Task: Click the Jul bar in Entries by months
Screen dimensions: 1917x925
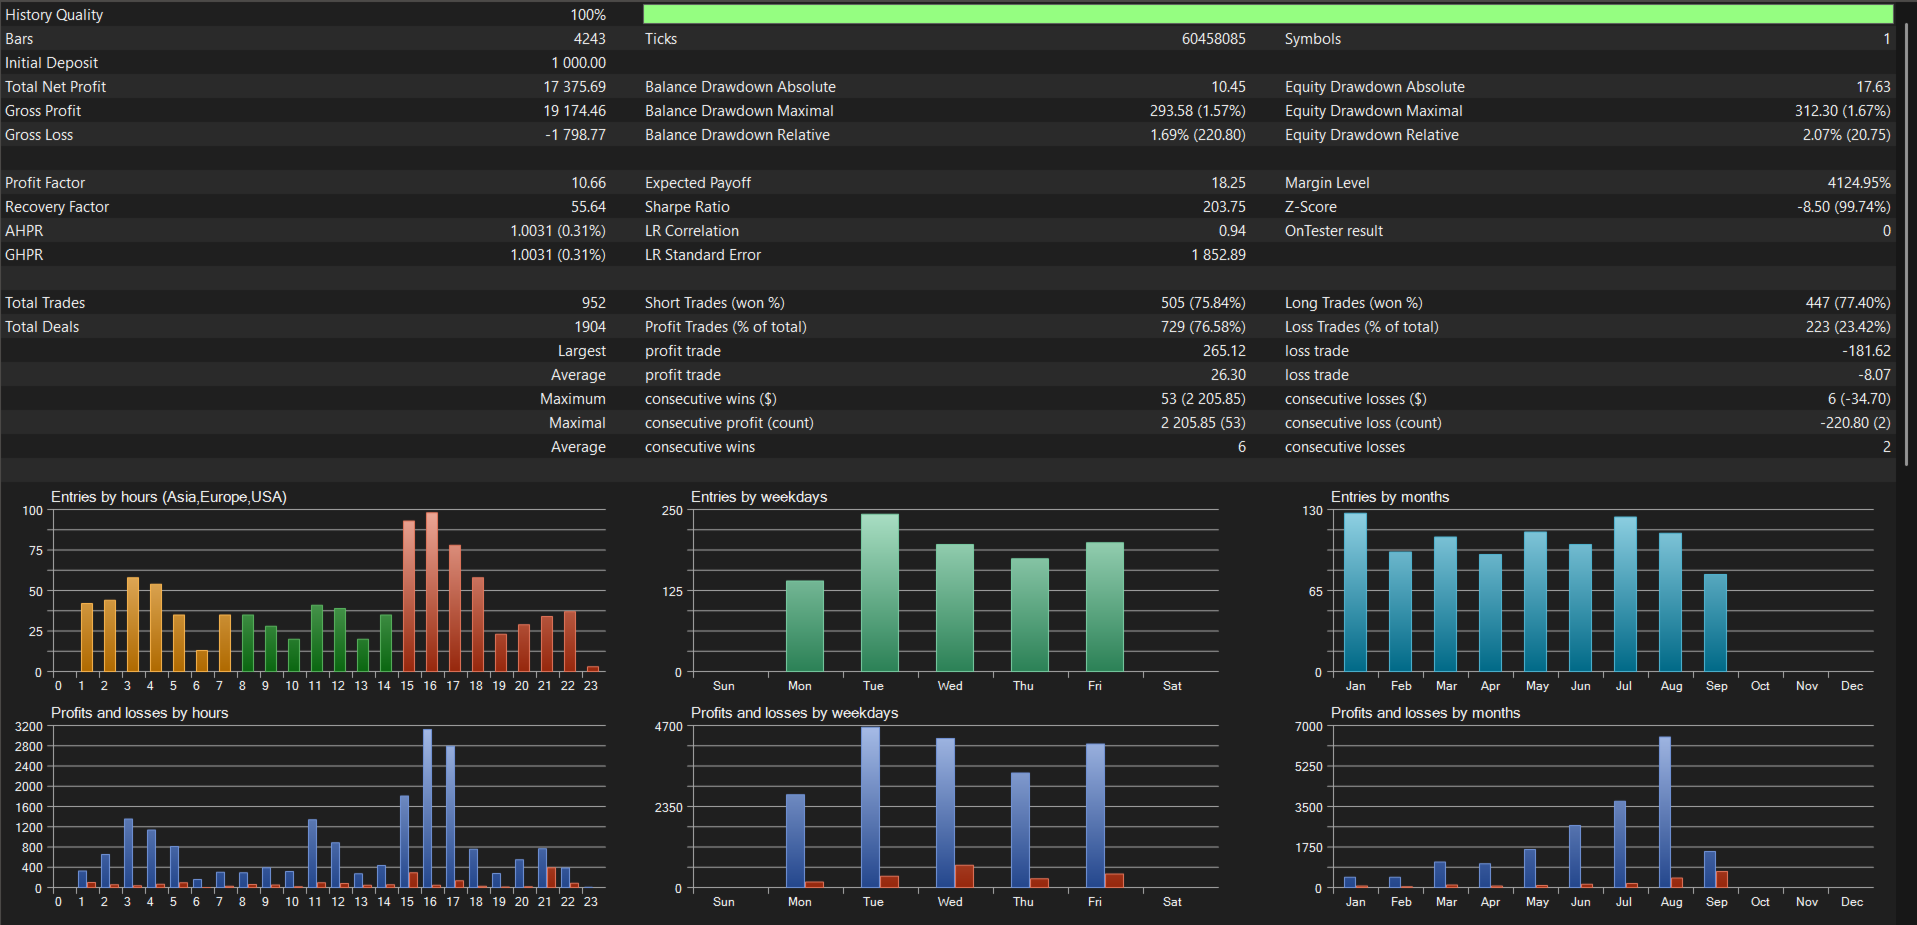Action: (x=1625, y=594)
